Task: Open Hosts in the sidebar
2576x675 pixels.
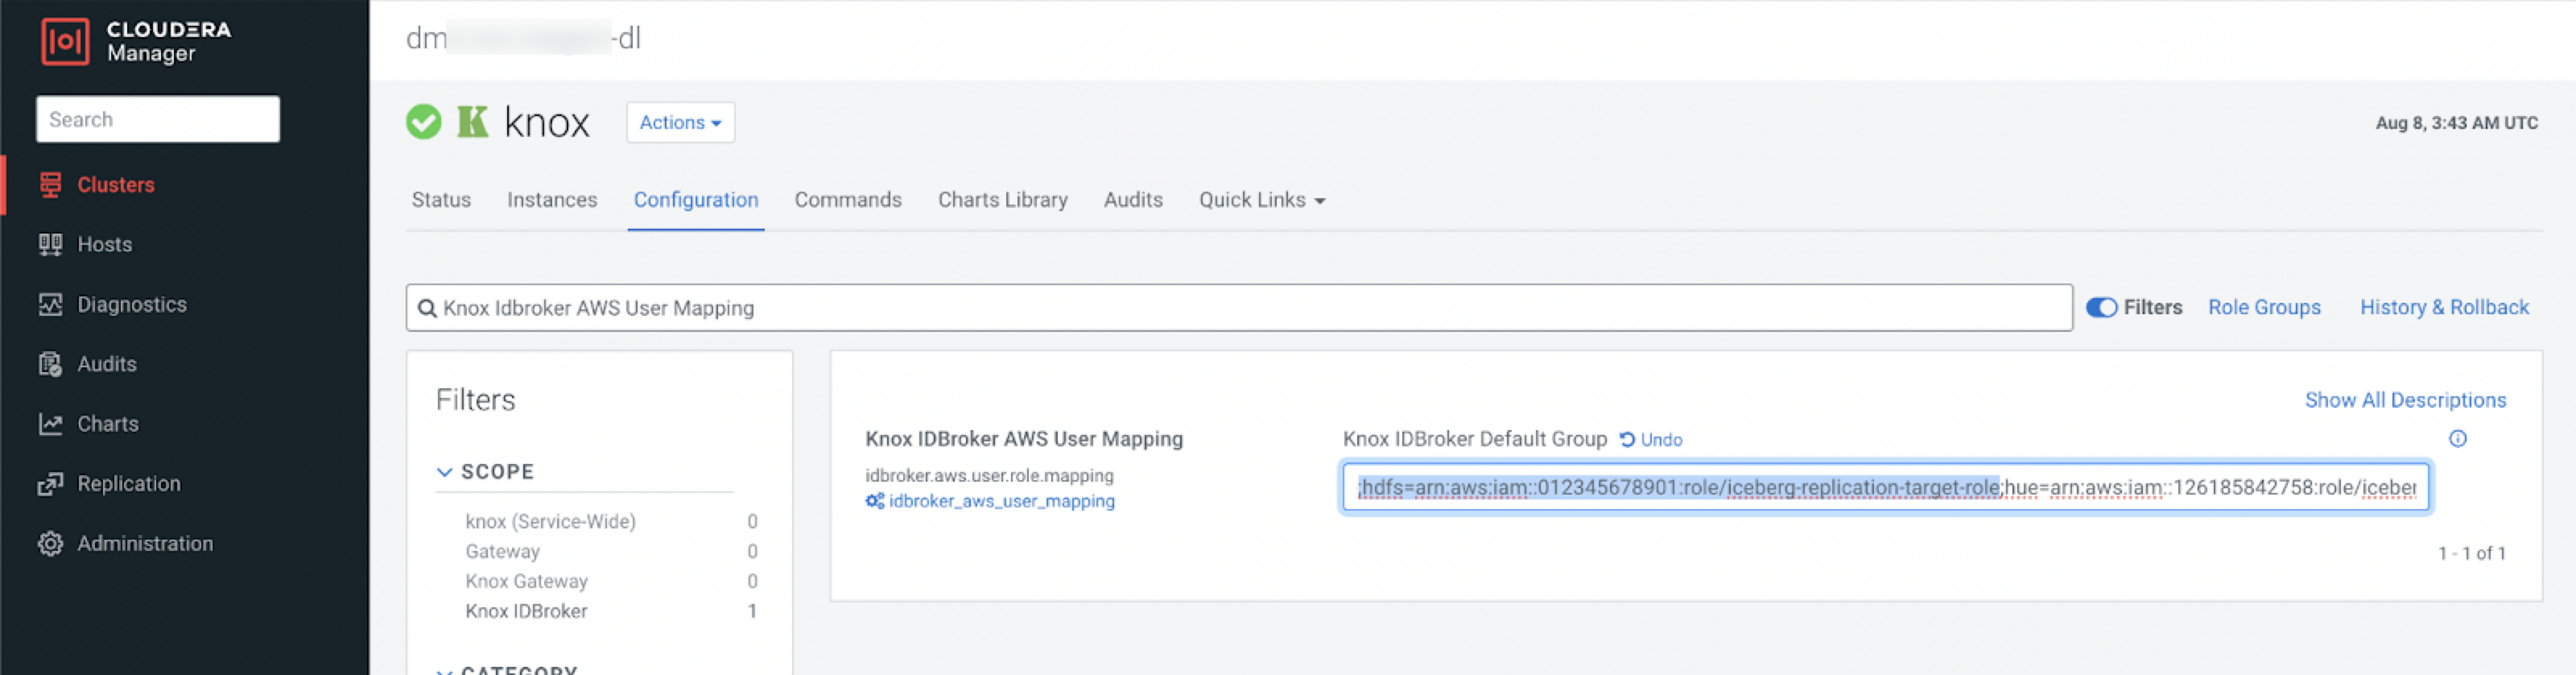Action: 104,244
